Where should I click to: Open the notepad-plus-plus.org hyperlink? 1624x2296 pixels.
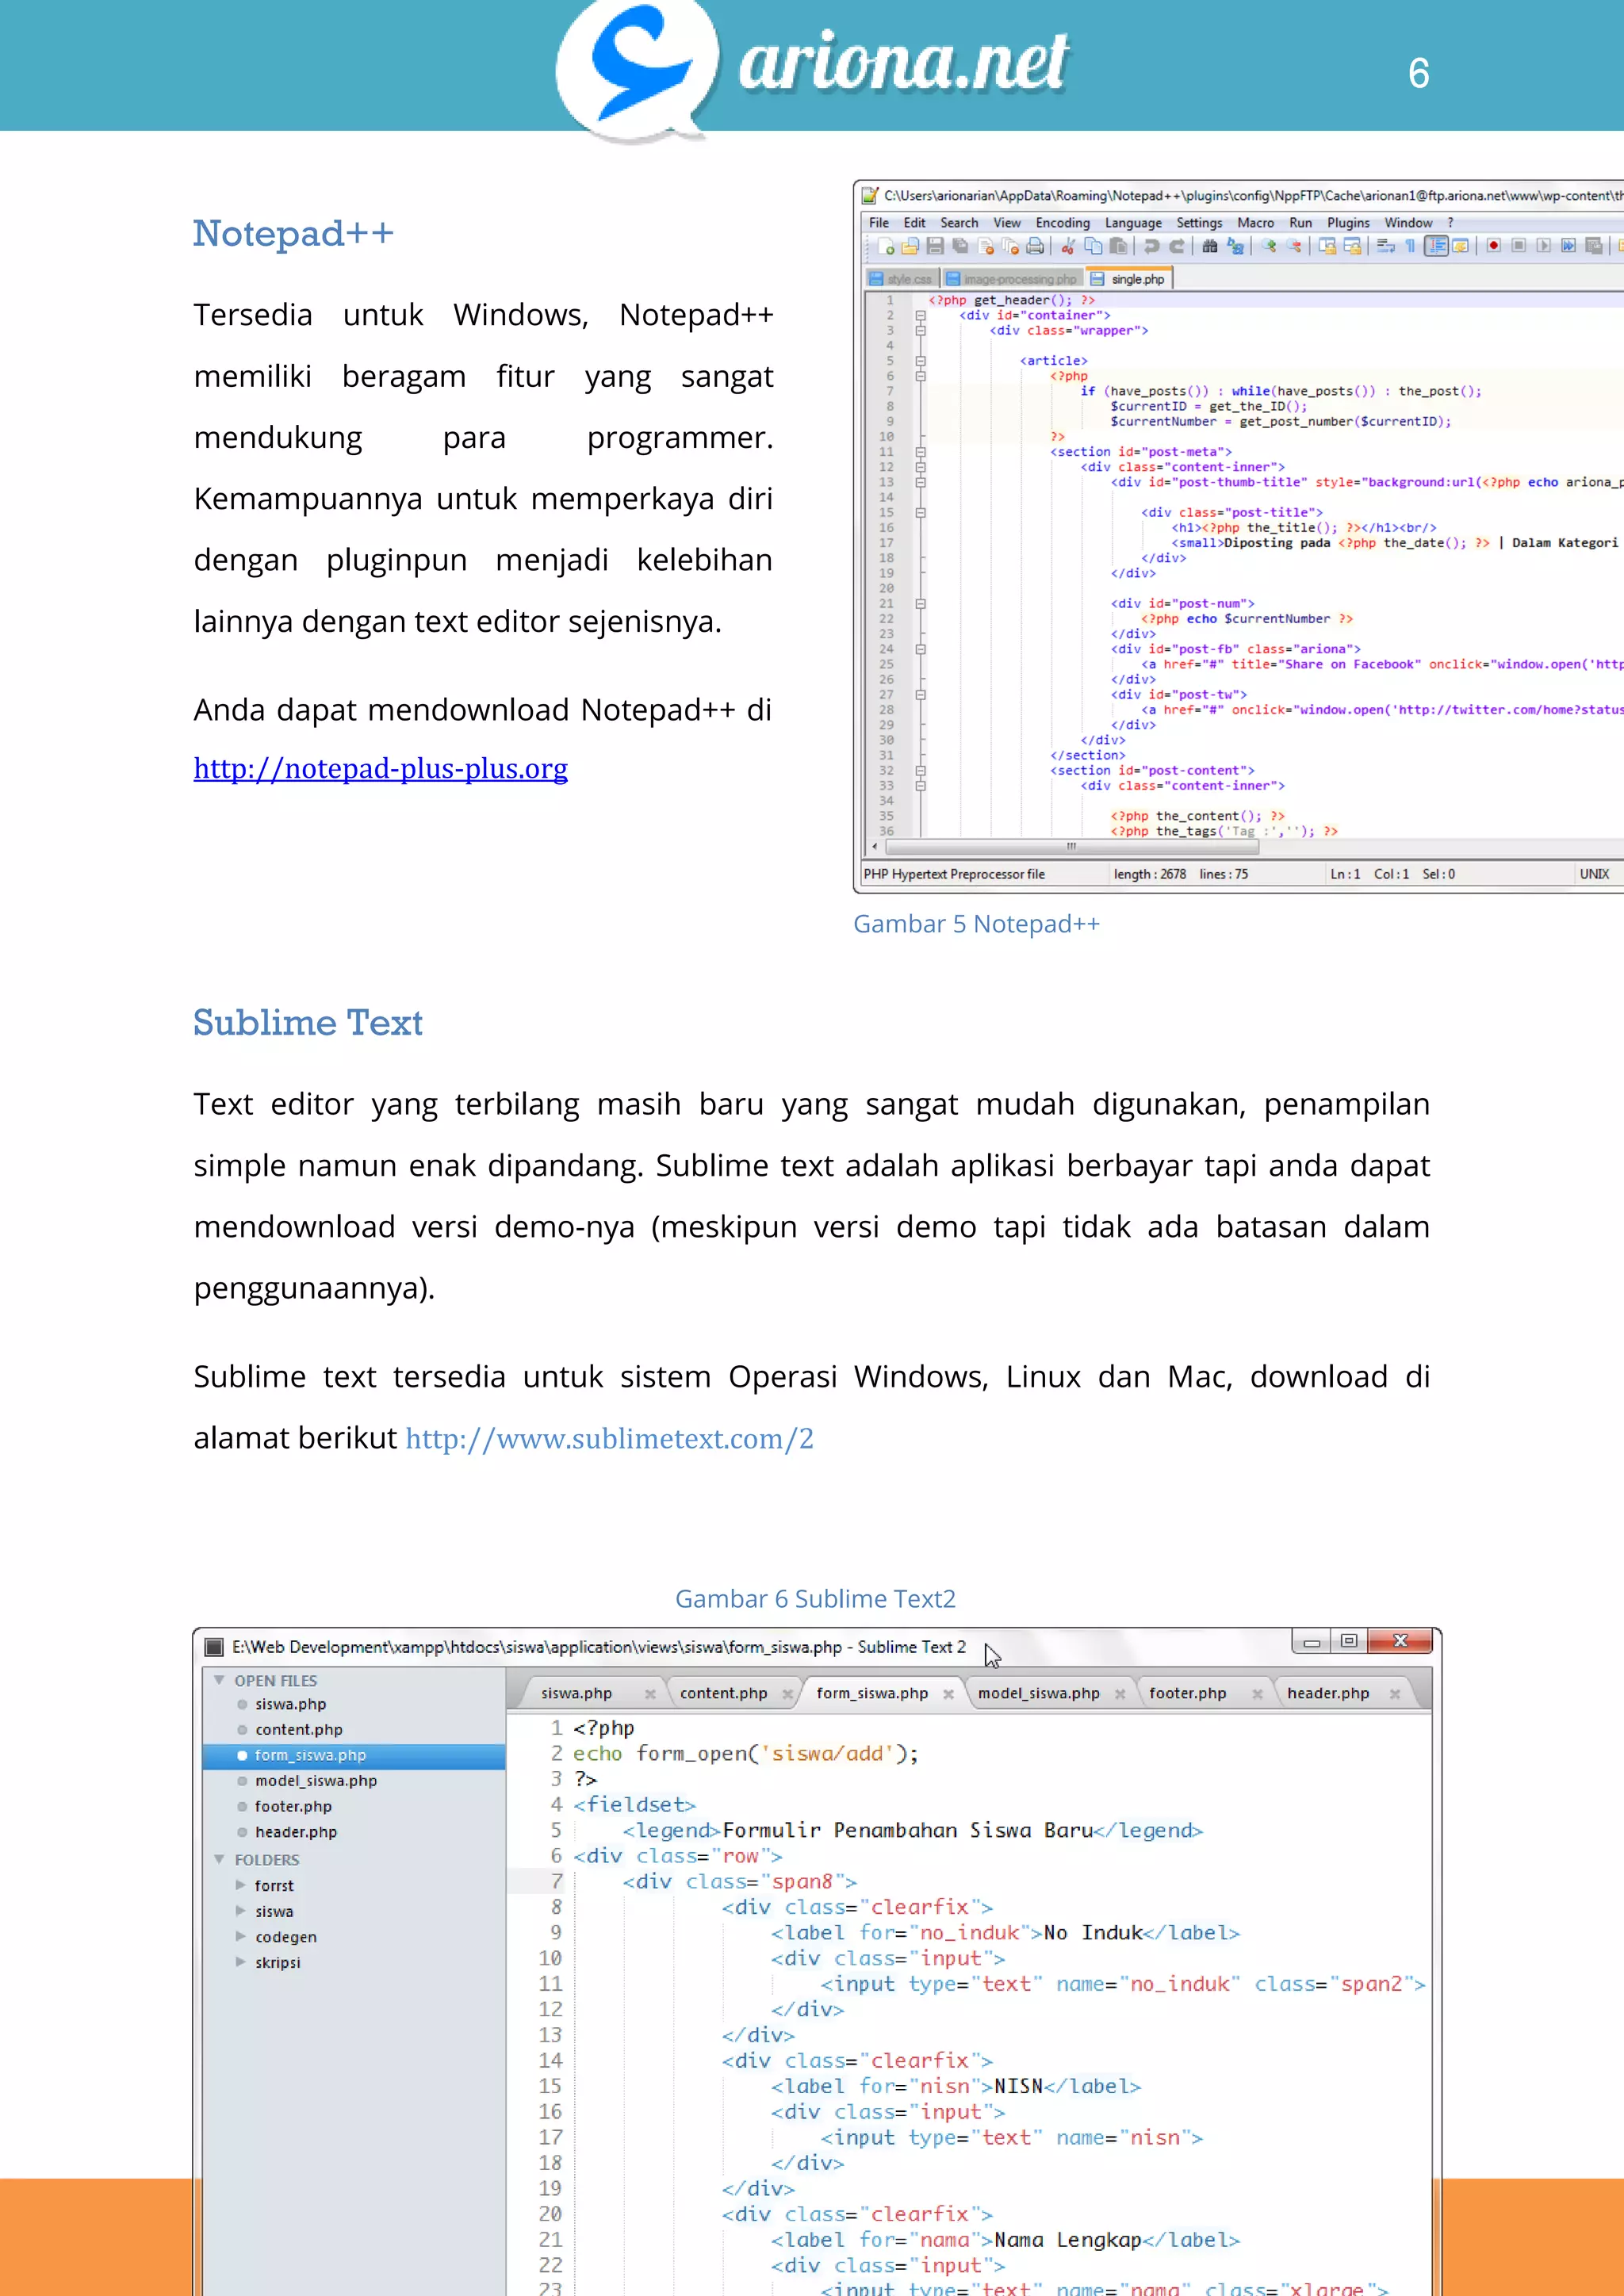(x=380, y=768)
